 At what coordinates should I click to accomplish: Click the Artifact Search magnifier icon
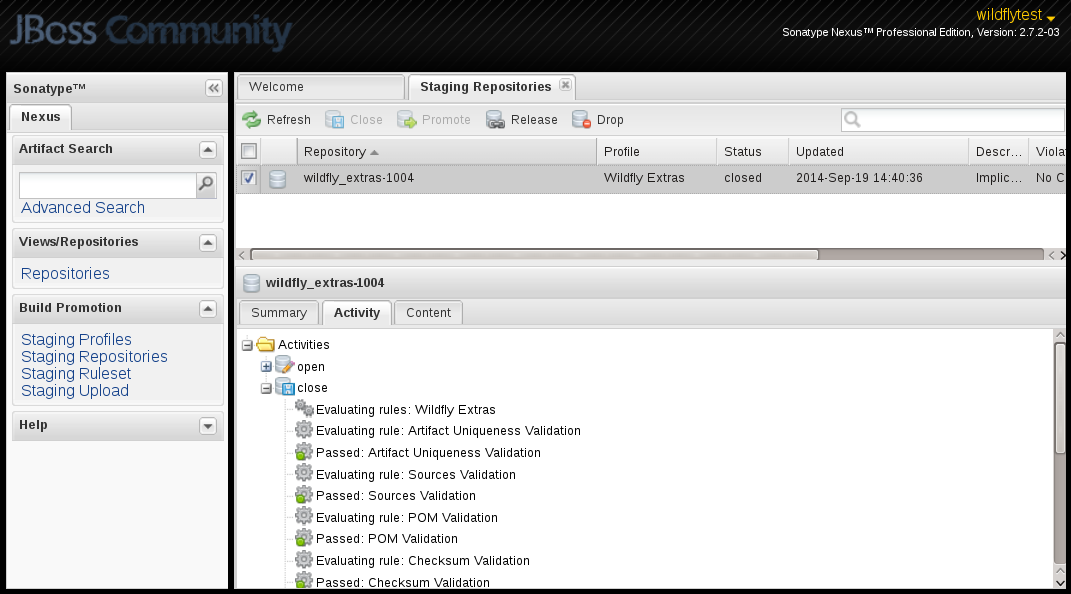[x=206, y=184]
